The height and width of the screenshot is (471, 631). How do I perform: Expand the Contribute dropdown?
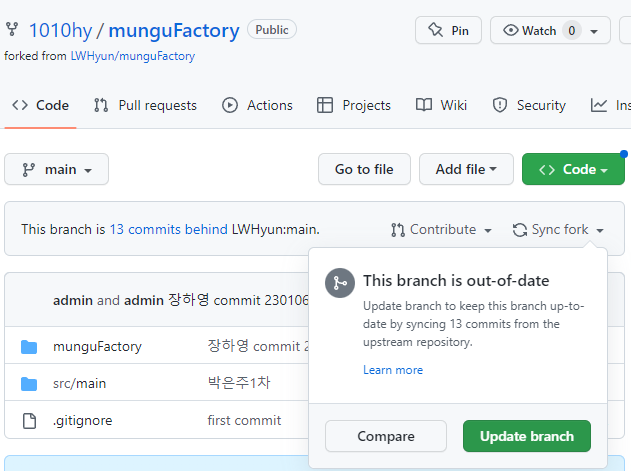pos(441,229)
